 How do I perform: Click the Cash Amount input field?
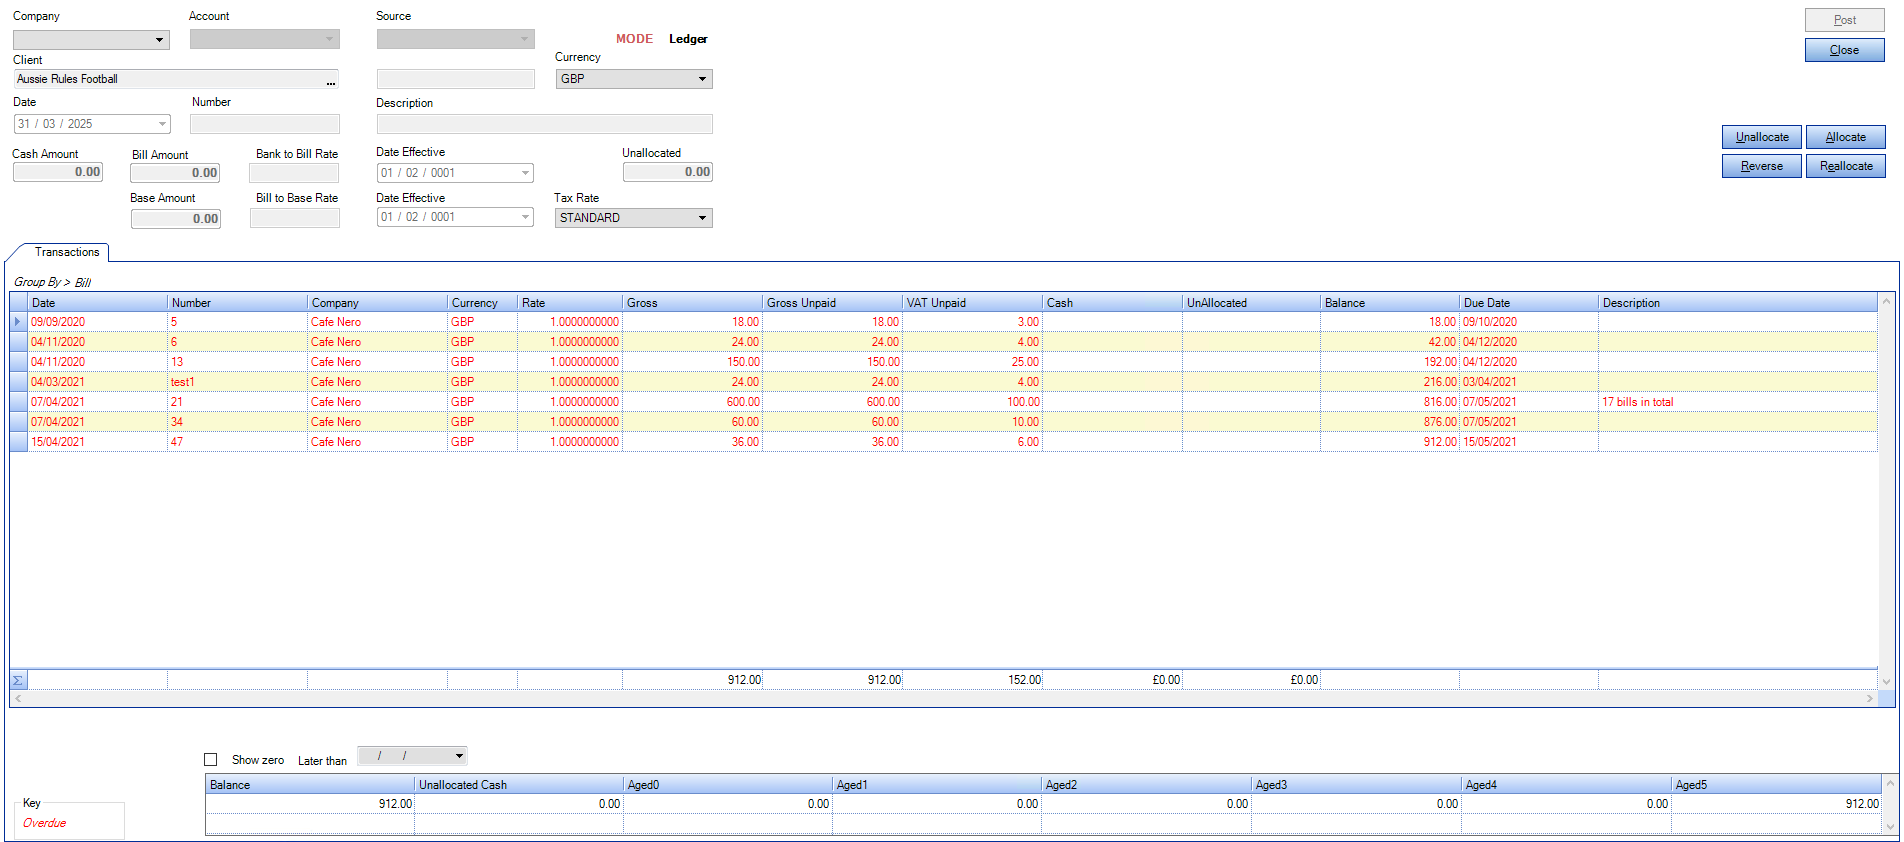click(x=58, y=172)
